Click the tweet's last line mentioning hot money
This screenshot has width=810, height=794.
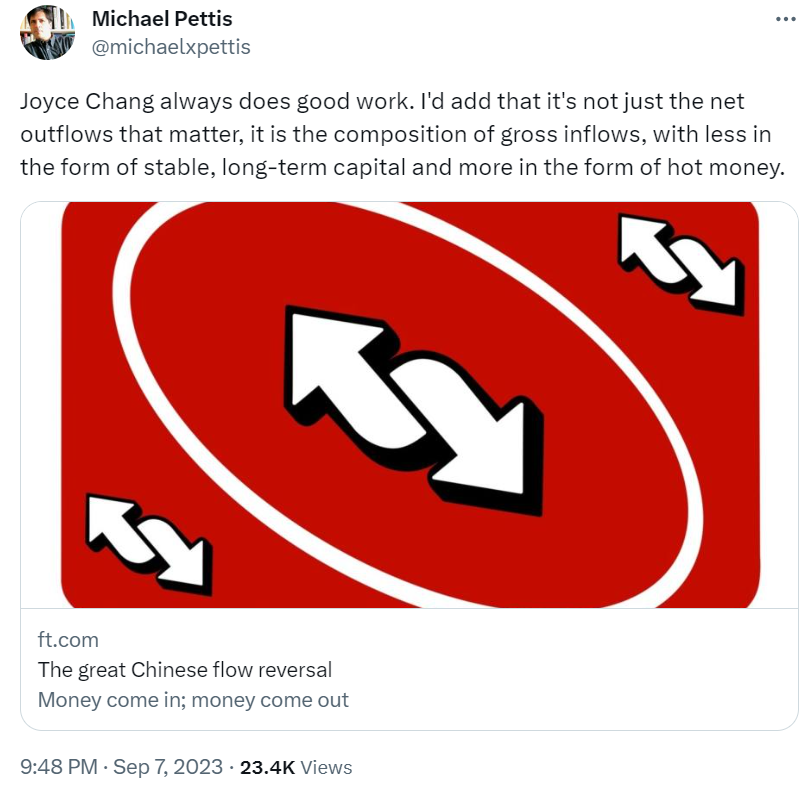tap(400, 166)
